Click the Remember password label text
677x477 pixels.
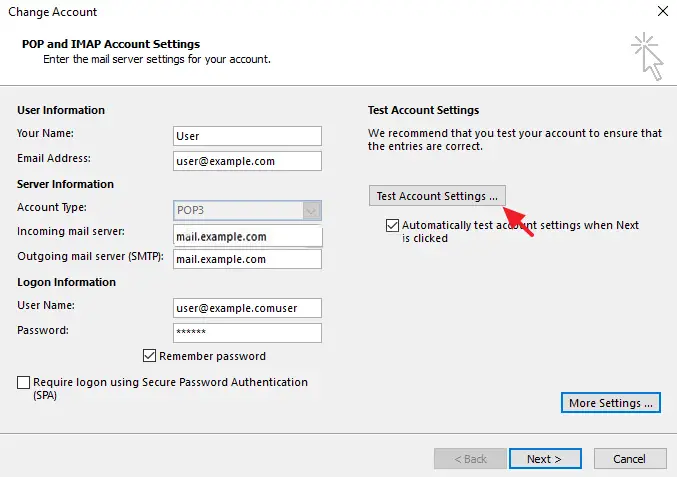(212, 356)
